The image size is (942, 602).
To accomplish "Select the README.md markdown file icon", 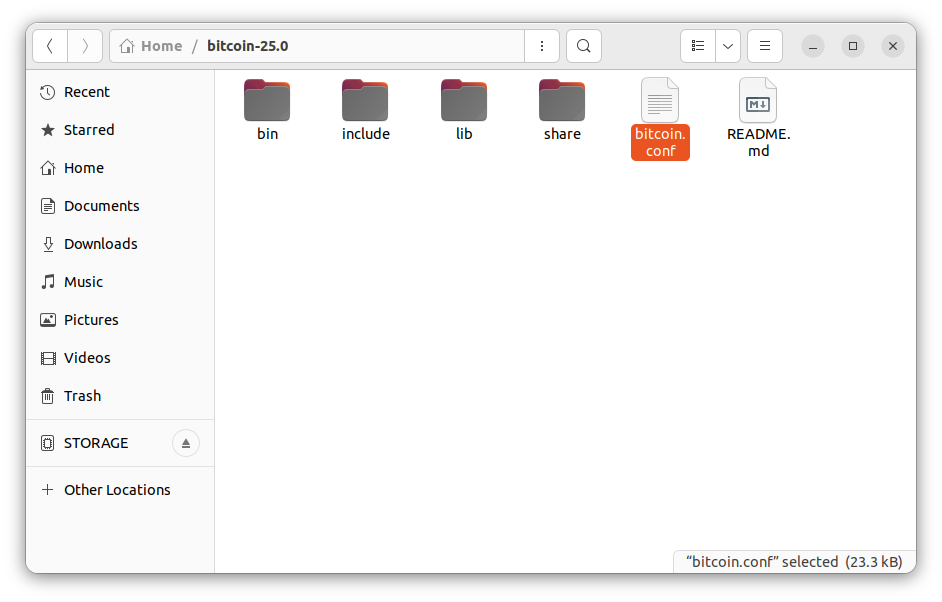I will point(758,100).
